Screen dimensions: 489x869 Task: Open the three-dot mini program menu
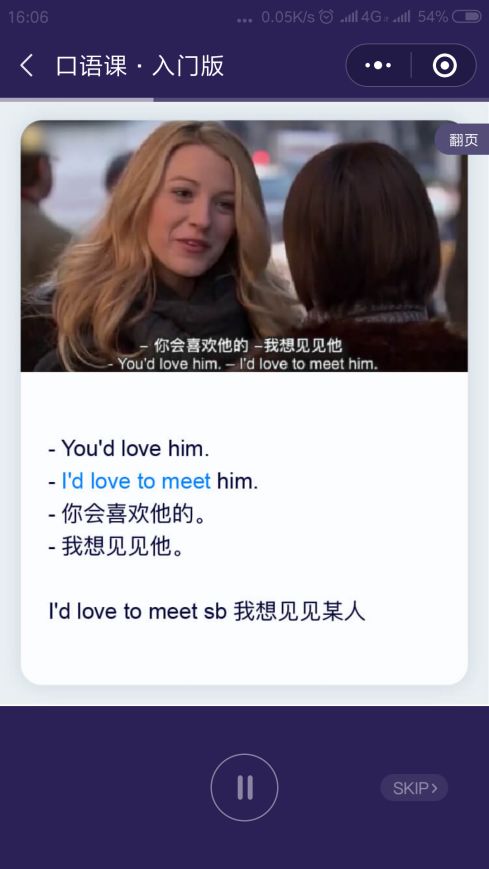tap(378, 65)
